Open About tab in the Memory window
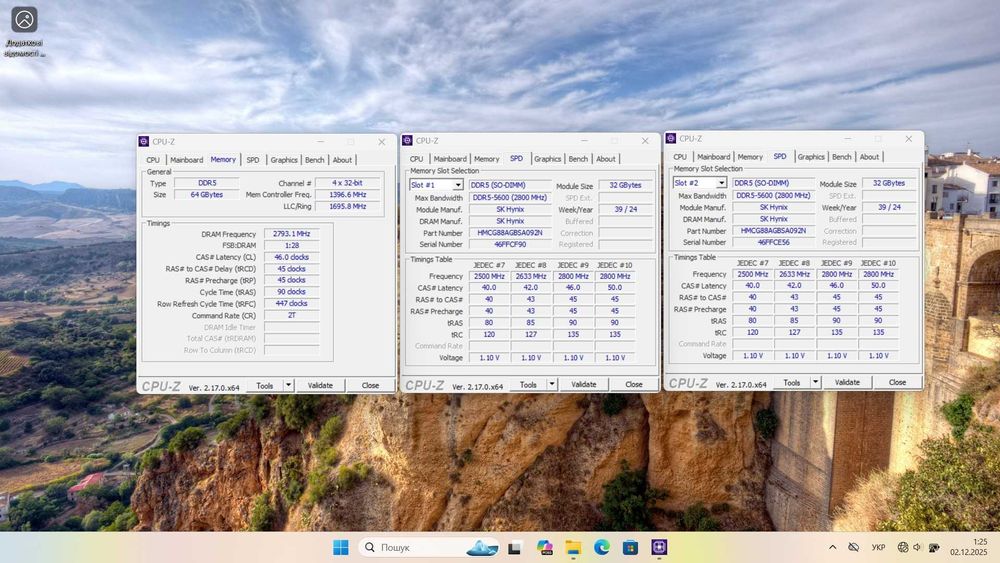Screen dimensions: 1000x563 [x=342, y=160]
